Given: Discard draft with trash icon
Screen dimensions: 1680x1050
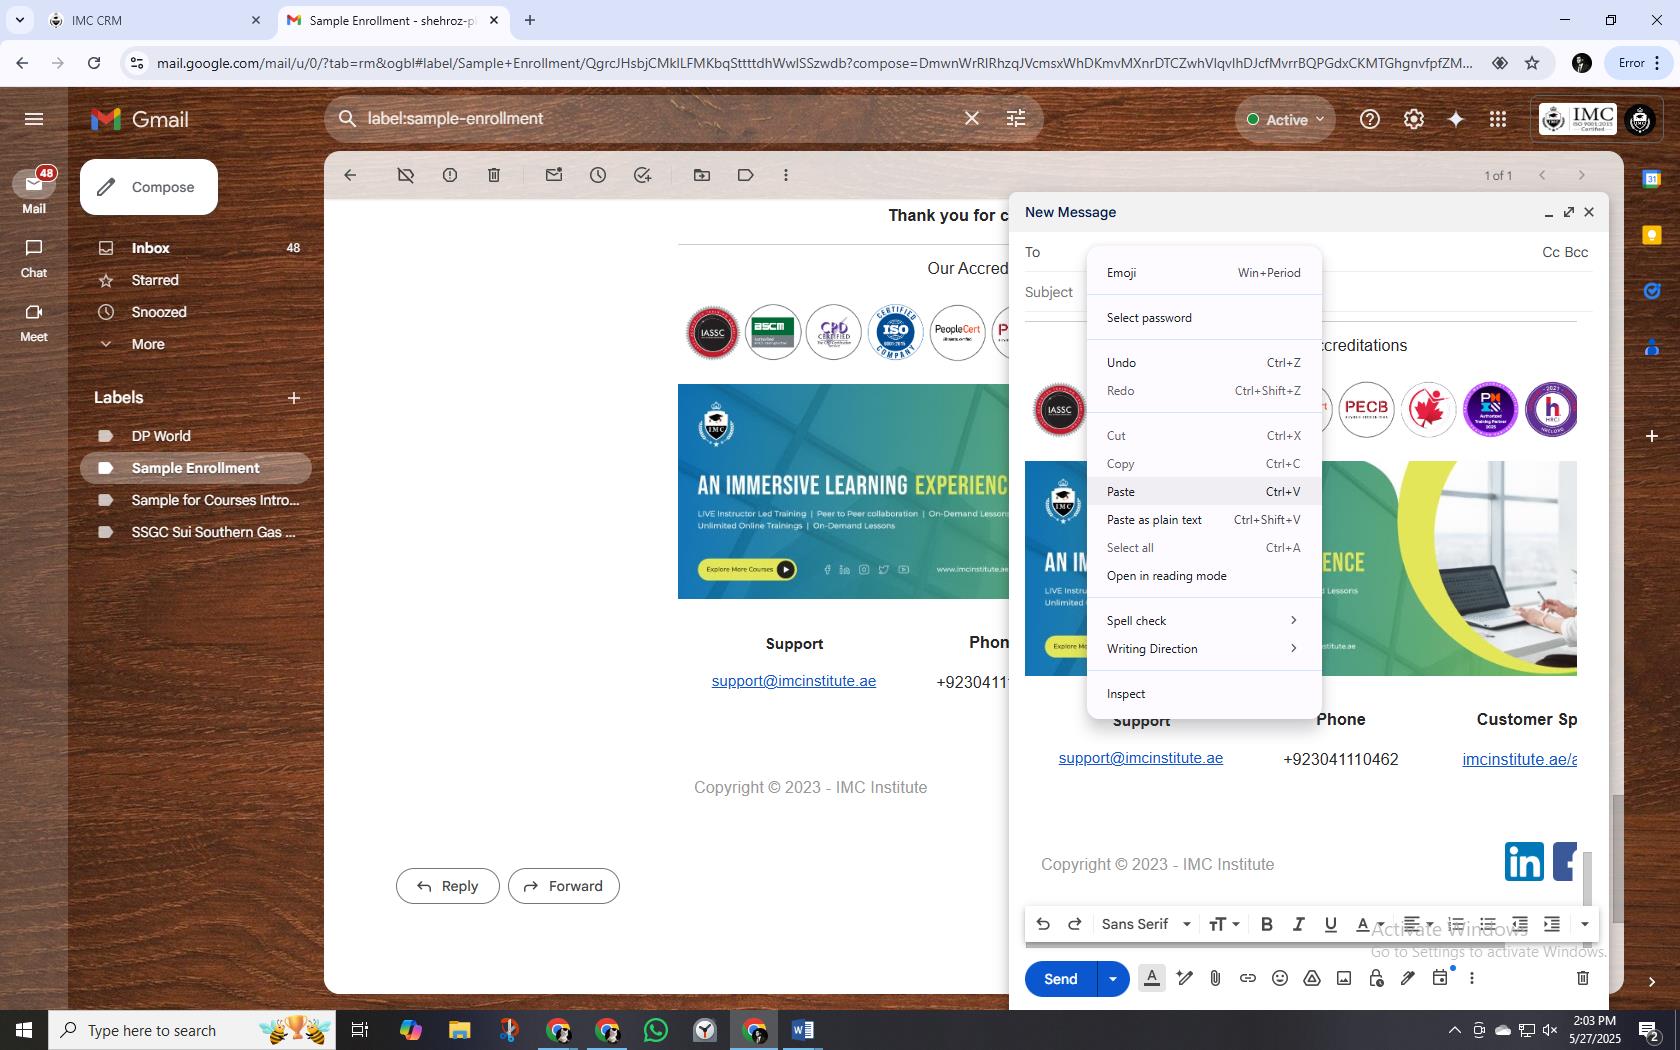Looking at the screenshot, I should (1583, 978).
